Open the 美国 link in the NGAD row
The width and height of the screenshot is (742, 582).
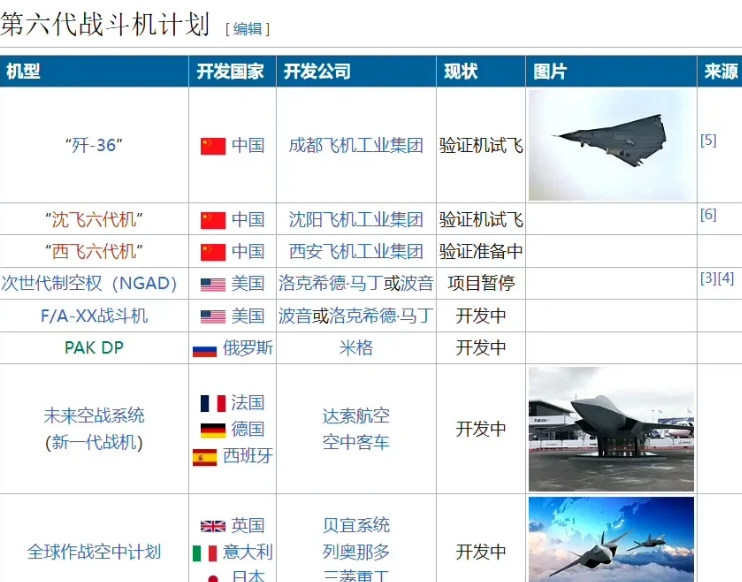[247, 283]
